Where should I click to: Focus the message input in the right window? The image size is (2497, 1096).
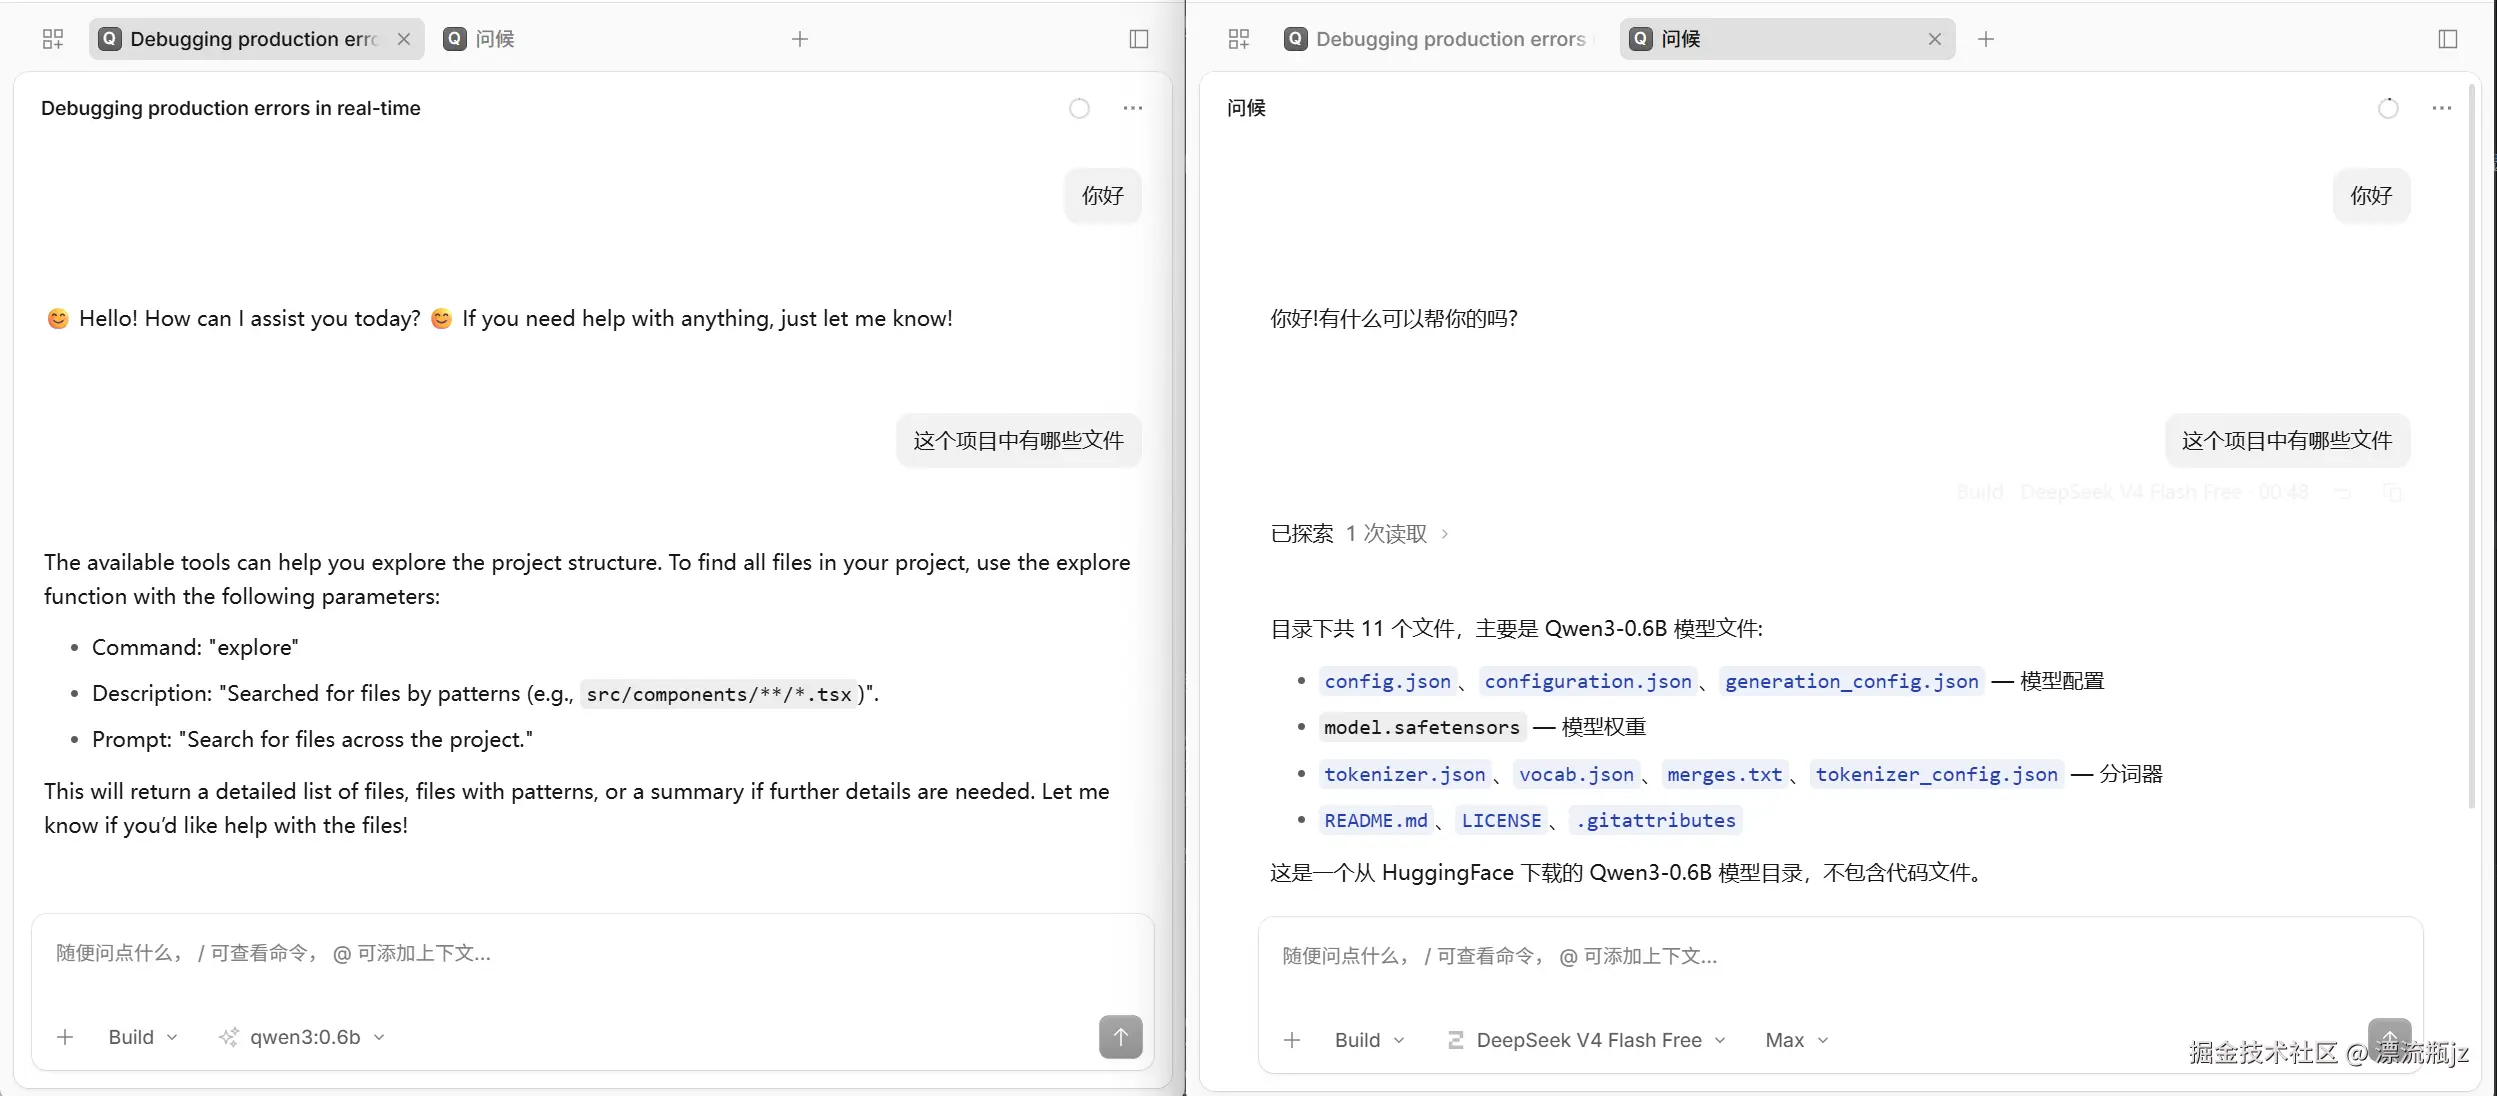[1840, 957]
